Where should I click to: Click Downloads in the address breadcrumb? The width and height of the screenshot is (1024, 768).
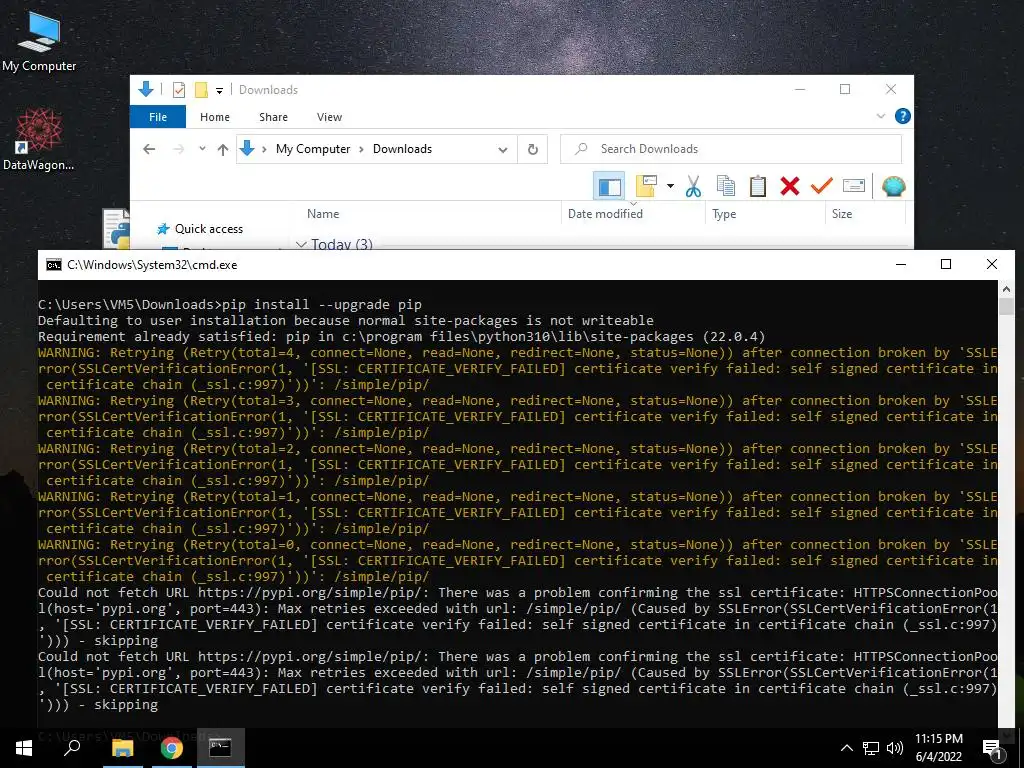point(402,149)
